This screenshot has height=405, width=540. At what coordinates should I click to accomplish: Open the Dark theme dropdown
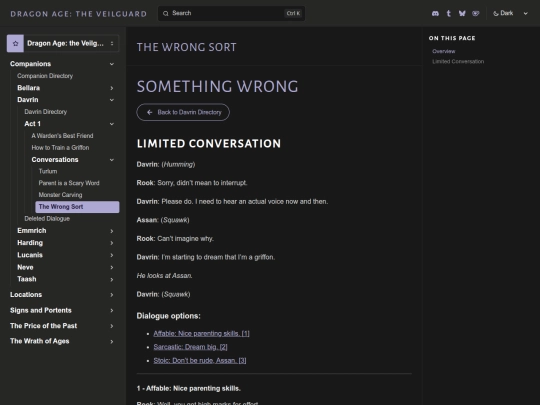pos(510,13)
